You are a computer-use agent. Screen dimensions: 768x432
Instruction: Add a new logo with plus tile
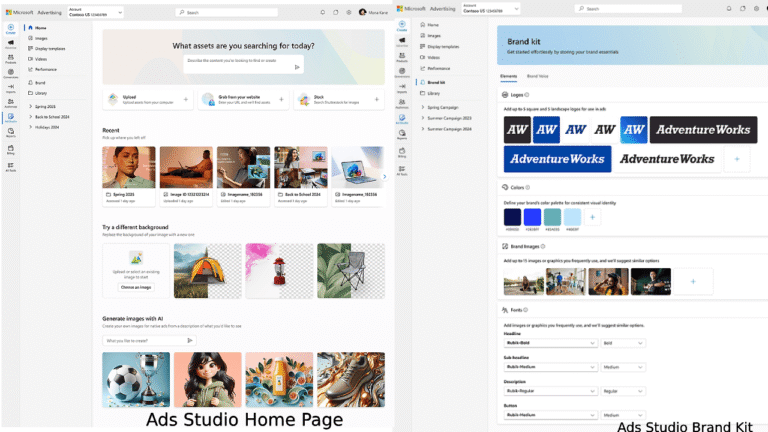pos(736,159)
